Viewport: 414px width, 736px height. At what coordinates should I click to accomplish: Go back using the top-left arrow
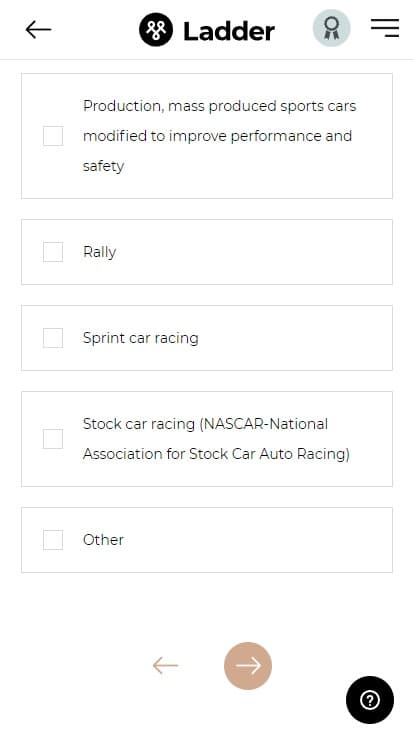38,30
